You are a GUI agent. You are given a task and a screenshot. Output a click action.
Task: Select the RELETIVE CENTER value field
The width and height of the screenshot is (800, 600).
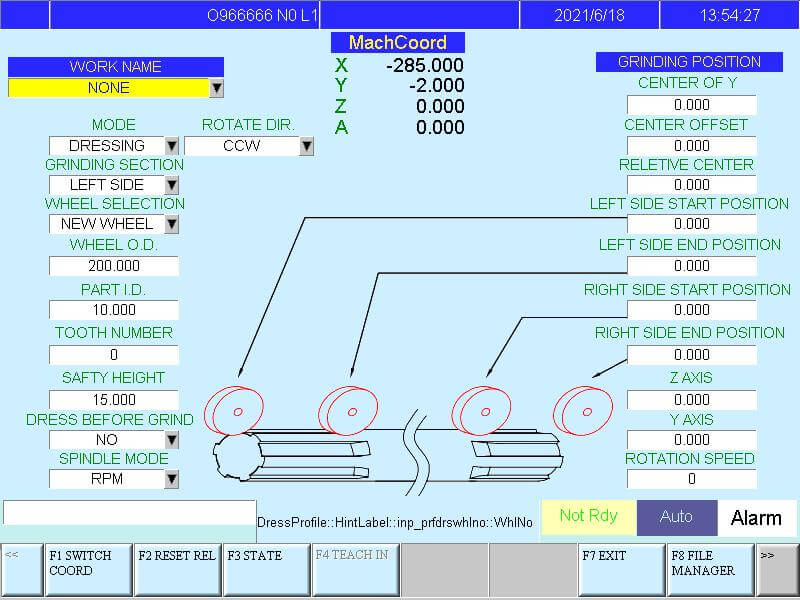[692, 185]
